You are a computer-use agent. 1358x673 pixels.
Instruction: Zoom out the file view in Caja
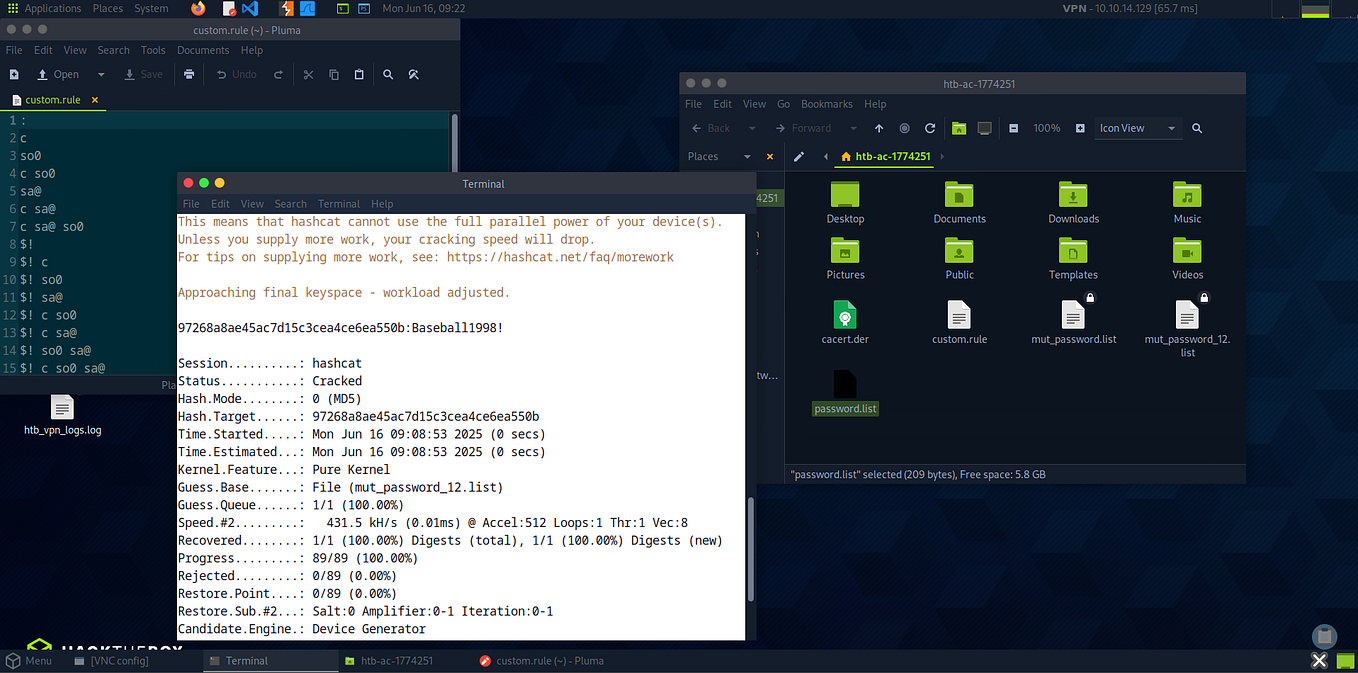coord(1014,128)
